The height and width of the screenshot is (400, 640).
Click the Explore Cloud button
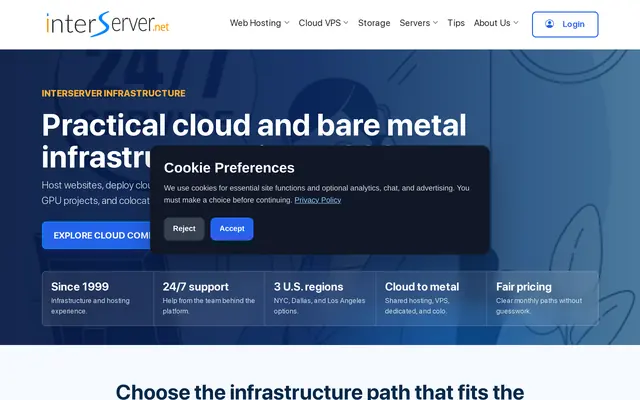(96, 236)
